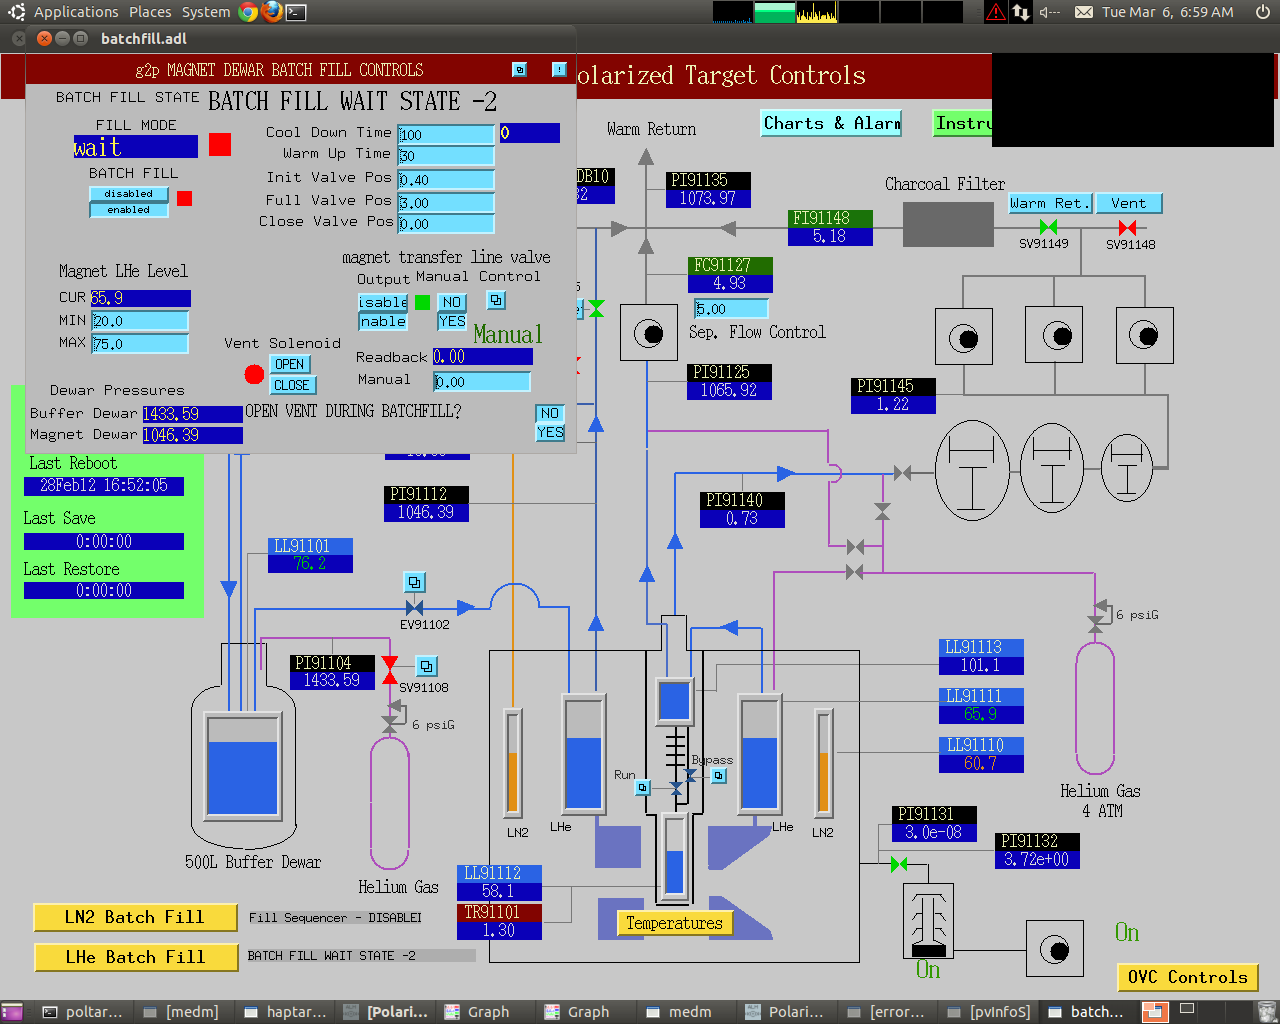
Task: Open related display icon above EV91102 valve
Action: pyautogui.click(x=414, y=582)
